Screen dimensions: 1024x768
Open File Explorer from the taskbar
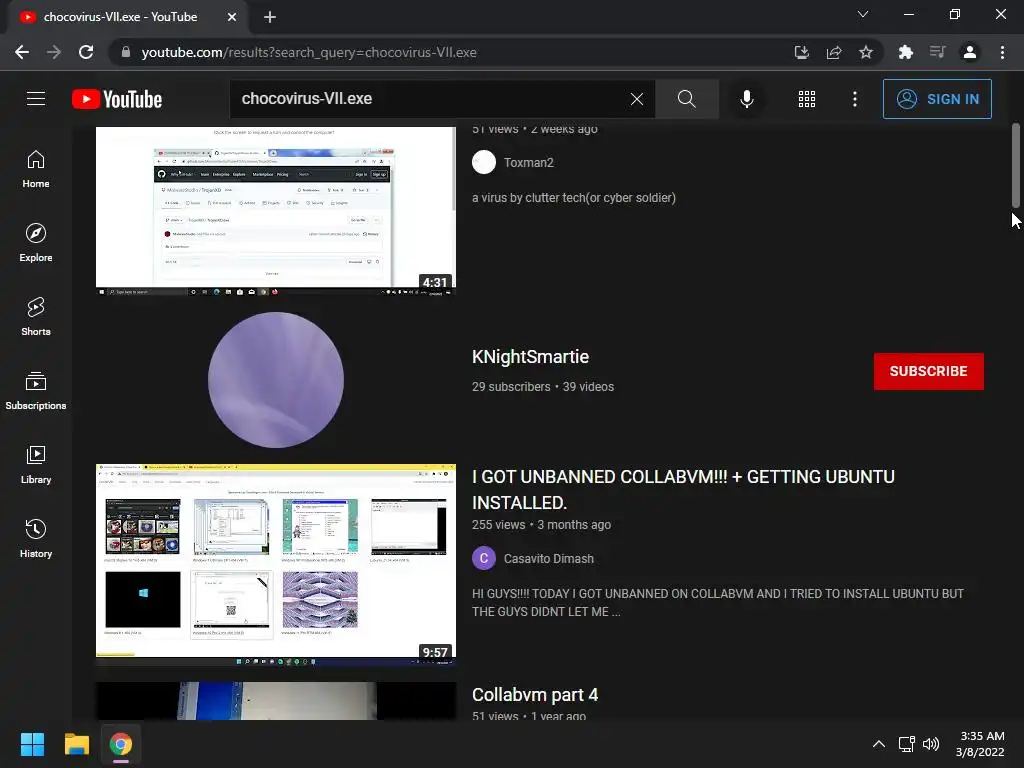click(x=76, y=744)
